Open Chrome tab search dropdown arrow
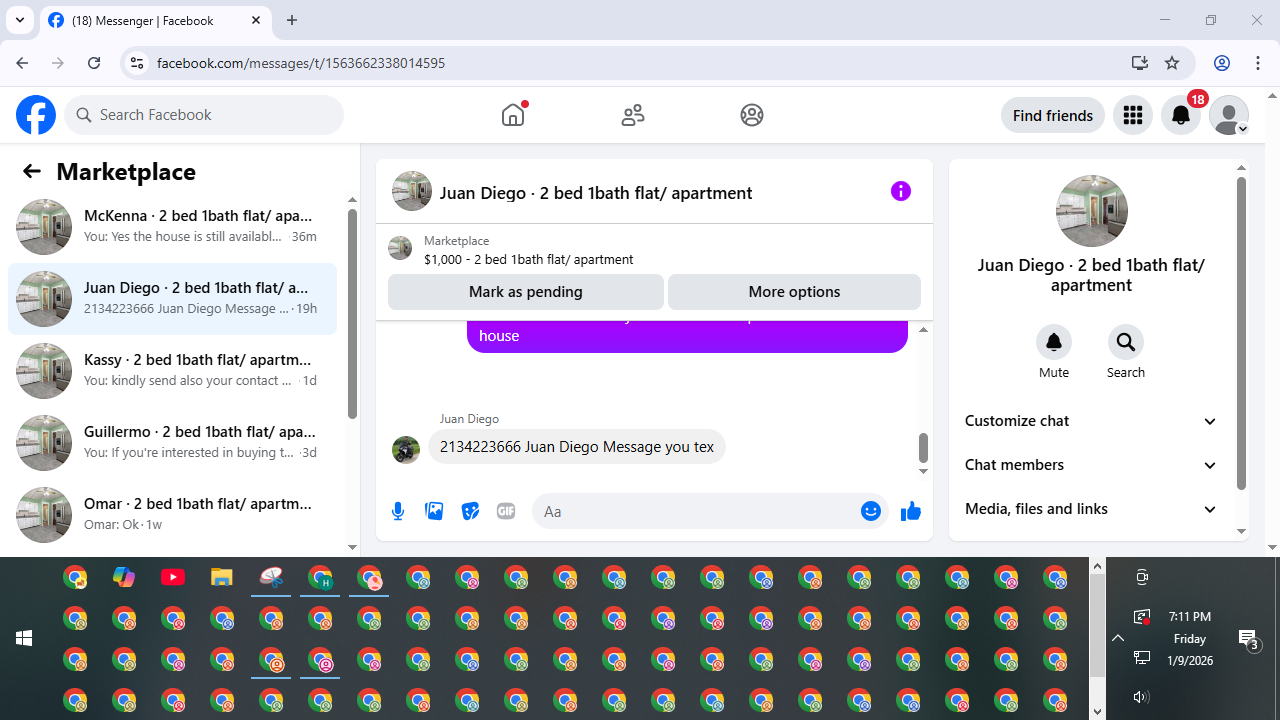This screenshot has width=1280, height=720. click(x=20, y=20)
